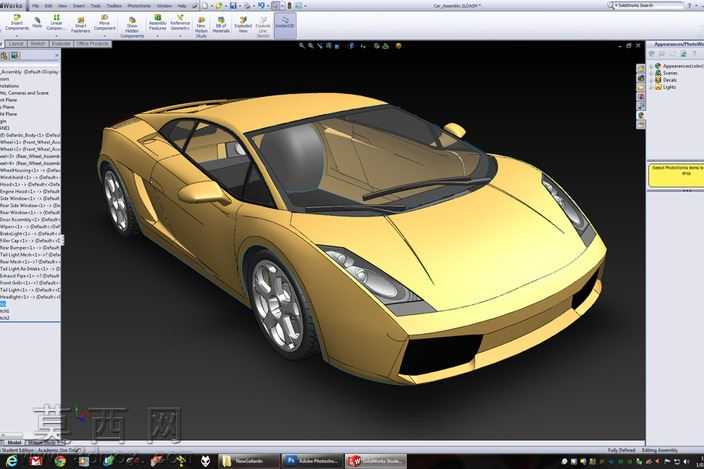The width and height of the screenshot is (704, 469).
Task: Create a New Motion Study
Action: 201,27
